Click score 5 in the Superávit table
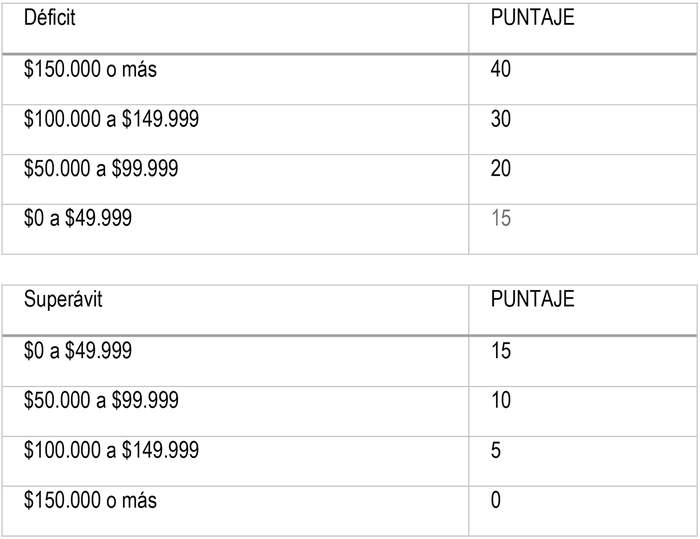This screenshot has width=700, height=539. (x=496, y=451)
